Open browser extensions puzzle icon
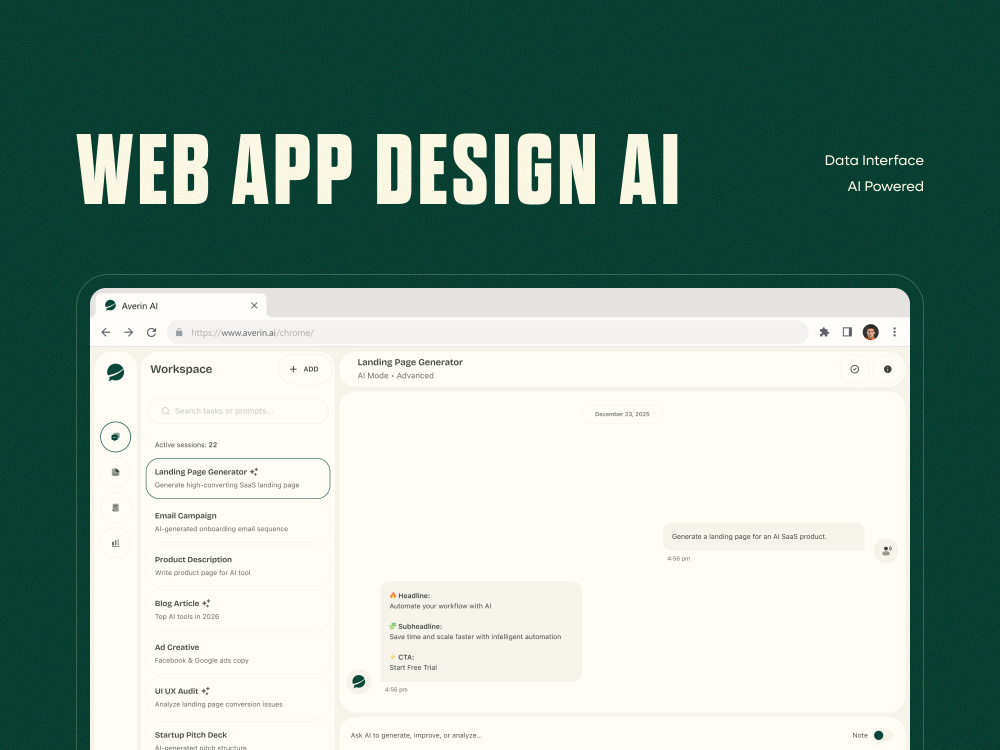The image size is (1000, 750). click(x=824, y=332)
